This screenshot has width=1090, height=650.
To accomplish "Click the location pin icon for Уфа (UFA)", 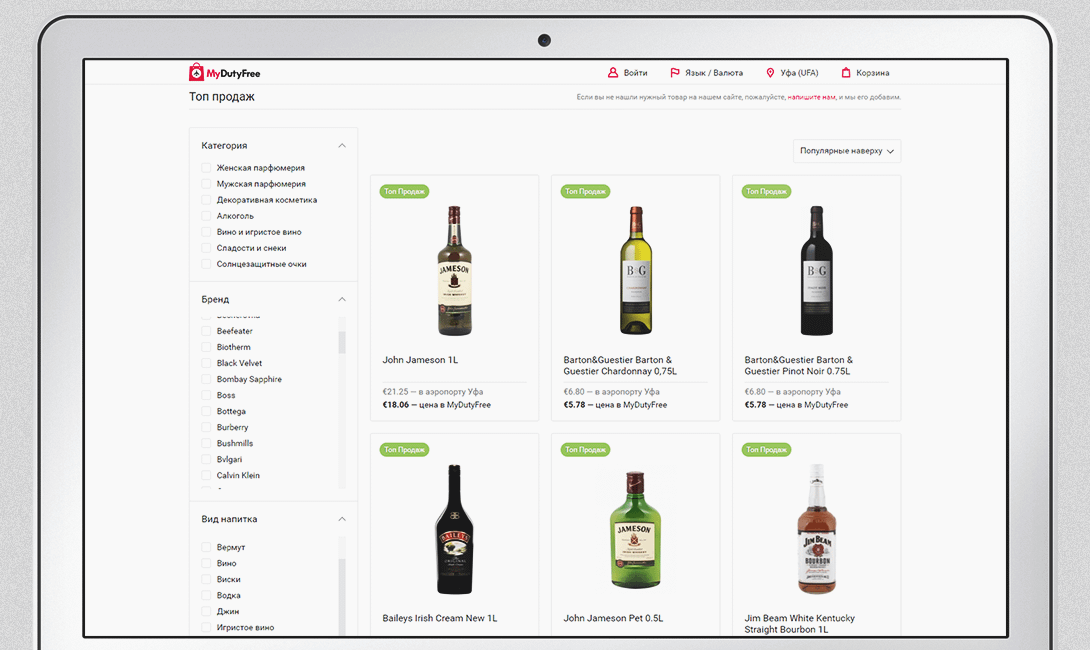I will pyautogui.click(x=770, y=72).
